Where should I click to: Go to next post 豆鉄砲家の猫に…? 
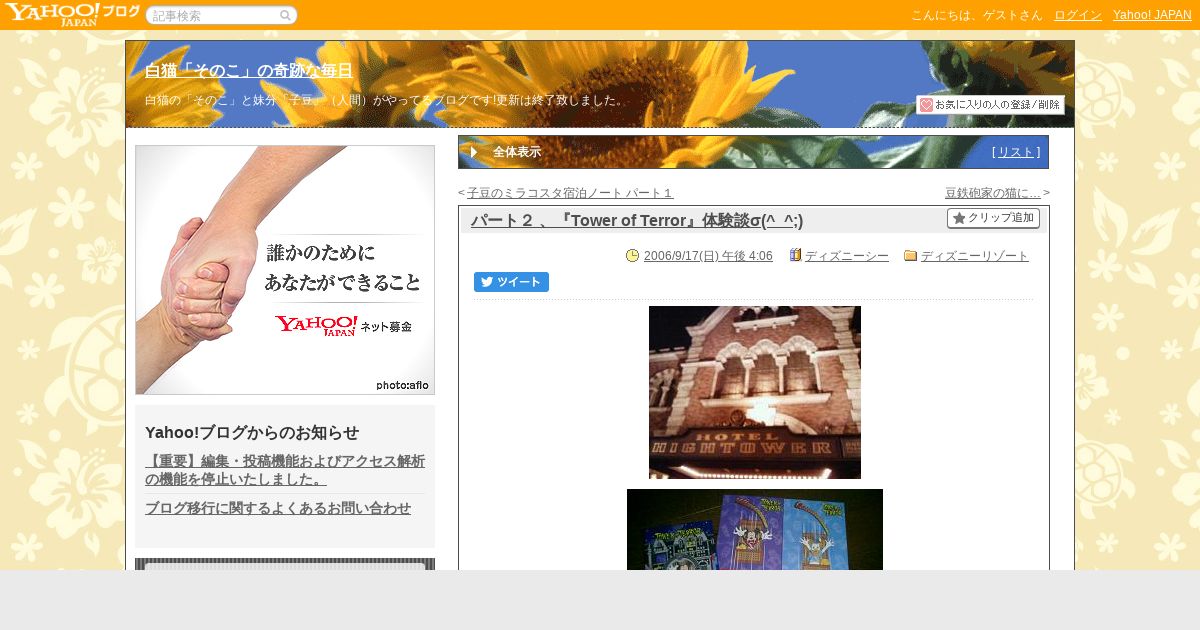[993, 193]
